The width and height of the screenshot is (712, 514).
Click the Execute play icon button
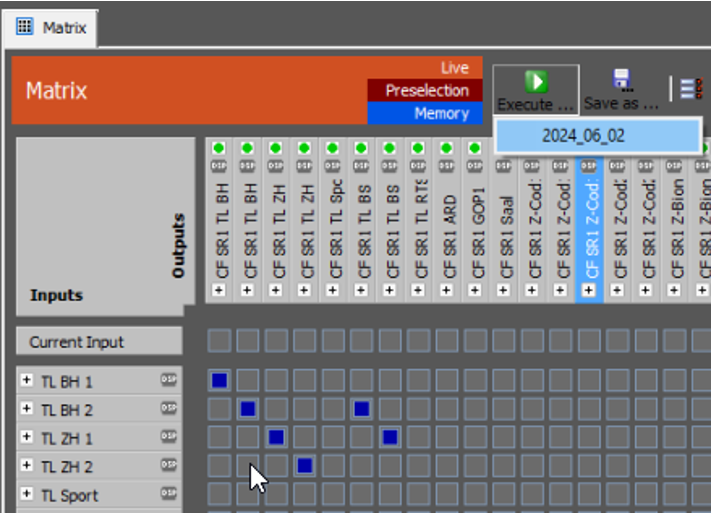(x=536, y=82)
